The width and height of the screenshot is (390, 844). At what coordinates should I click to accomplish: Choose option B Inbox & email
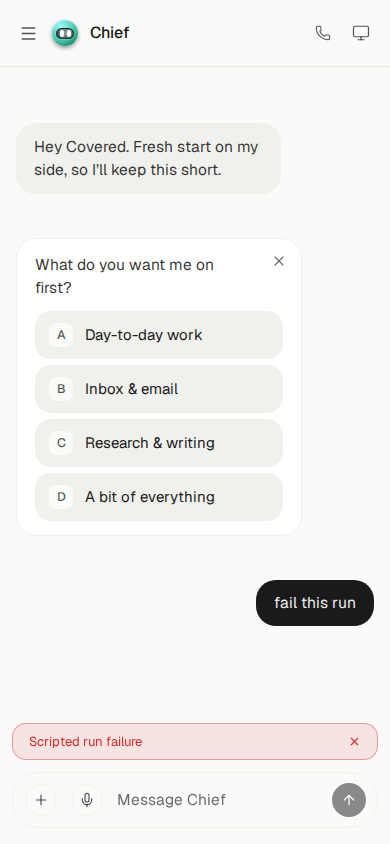click(159, 389)
